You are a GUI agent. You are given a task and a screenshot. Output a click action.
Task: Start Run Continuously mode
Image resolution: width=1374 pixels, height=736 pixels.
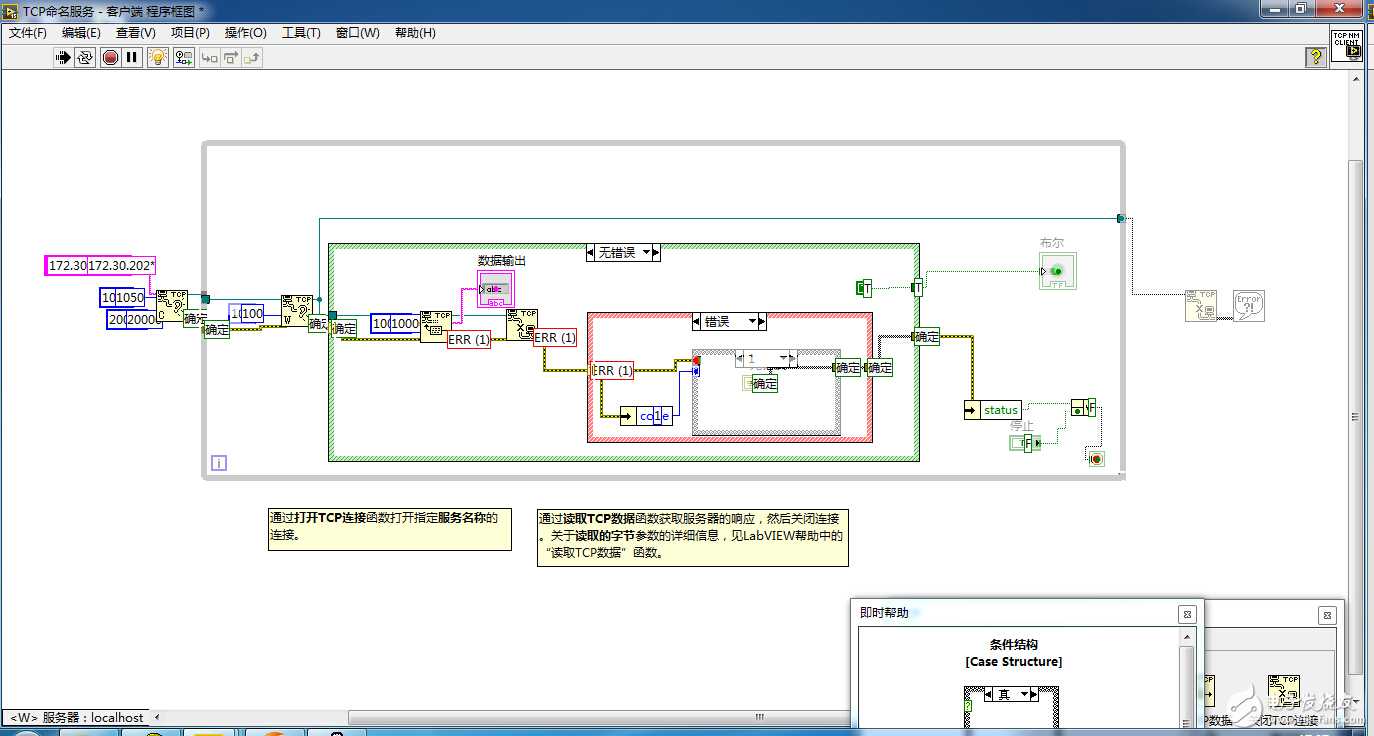(85, 58)
